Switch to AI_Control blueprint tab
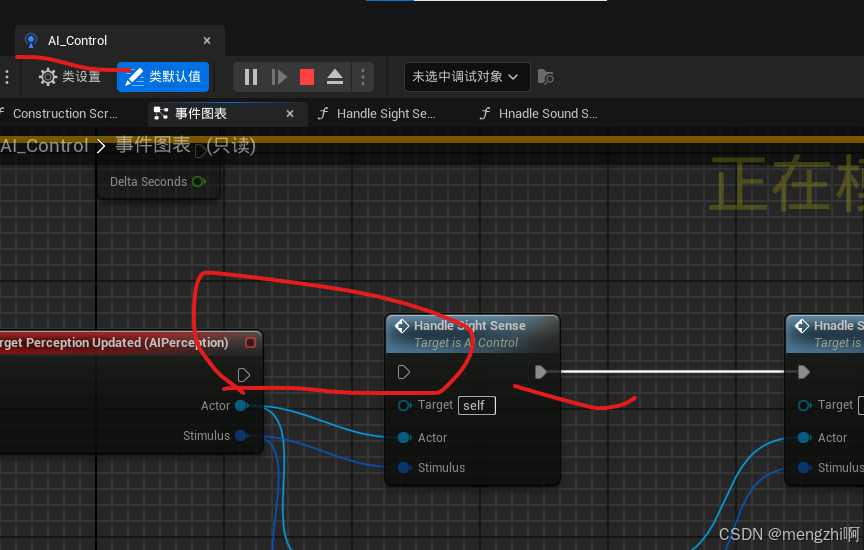The width and height of the screenshot is (864, 550). coord(77,41)
